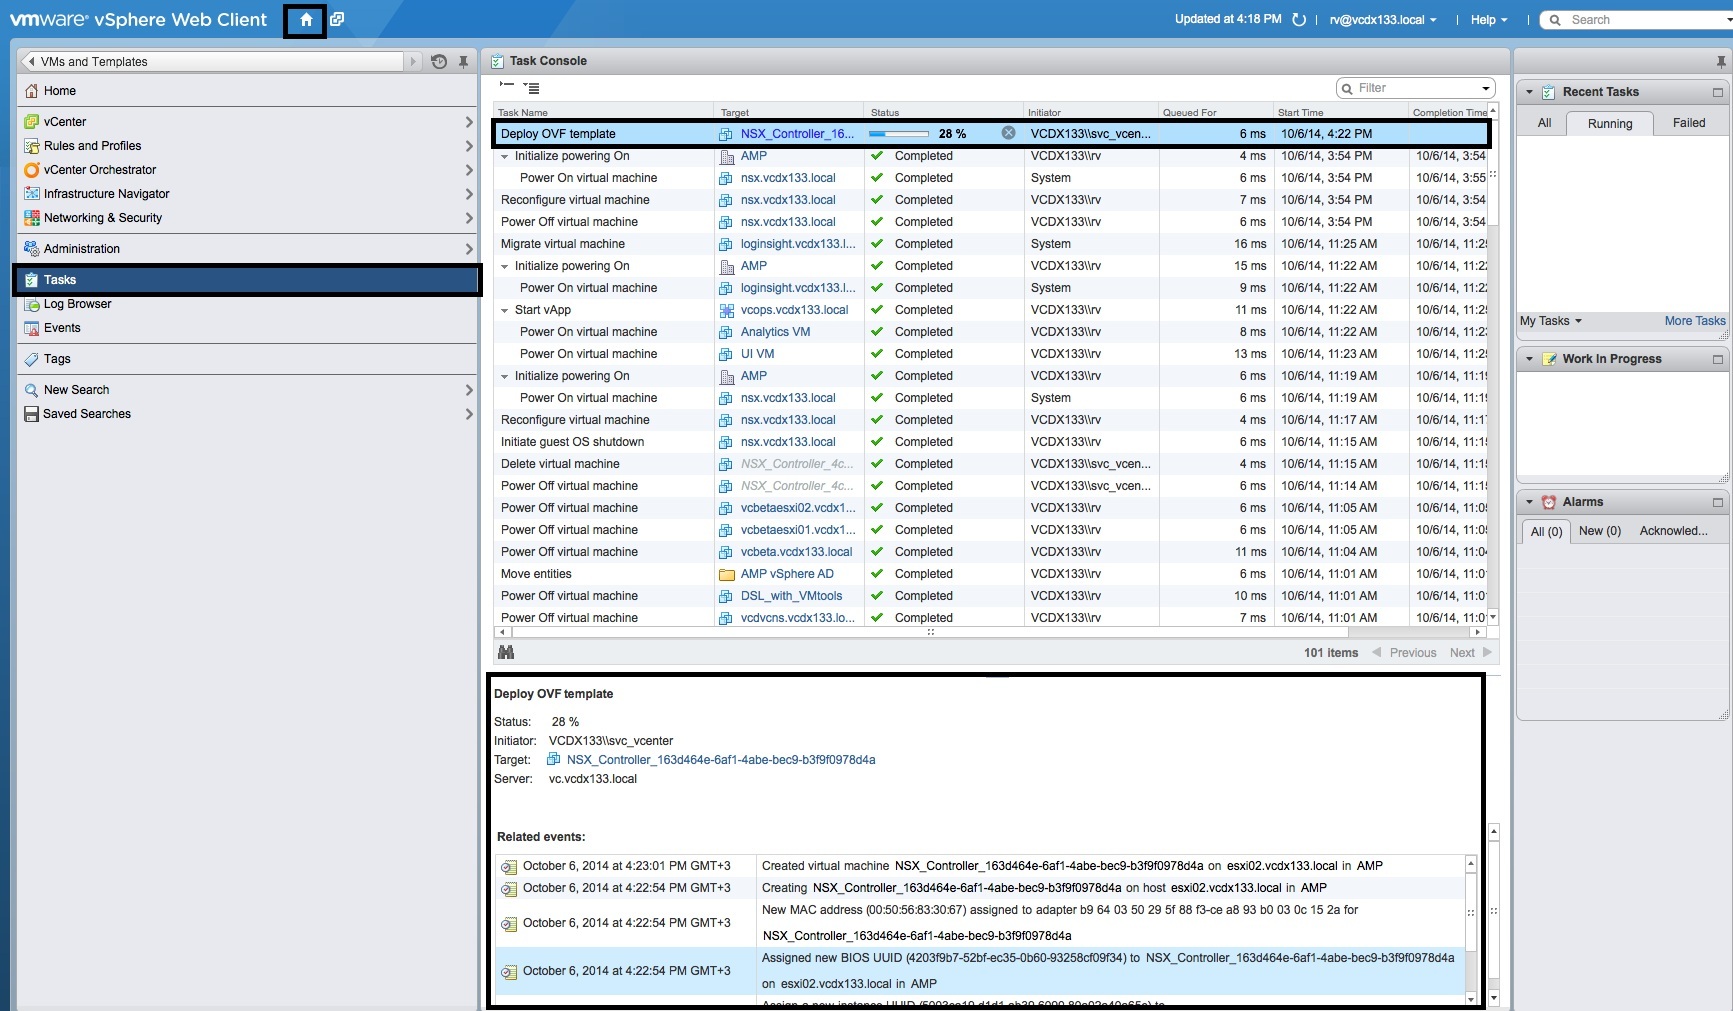Click the More Tasks link
The height and width of the screenshot is (1011, 1733).
tap(1693, 321)
